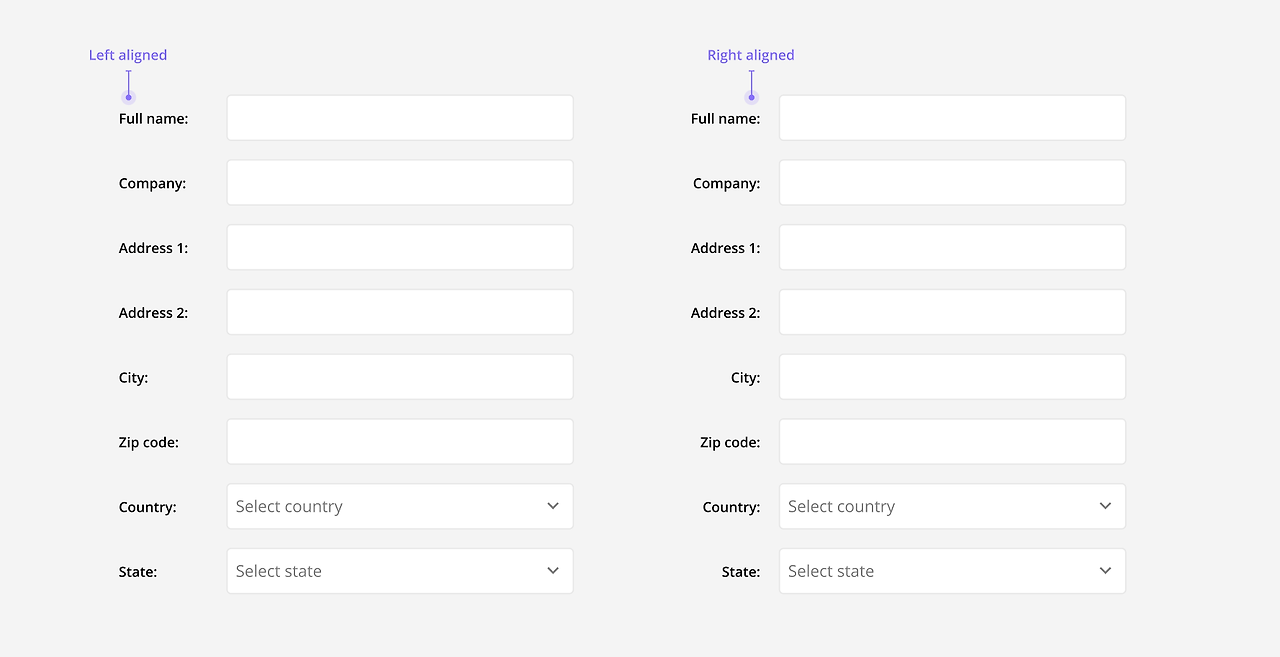This screenshot has height=657, width=1280.
Task: Select the City field in right-aligned form
Action: (x=952, y=377)
